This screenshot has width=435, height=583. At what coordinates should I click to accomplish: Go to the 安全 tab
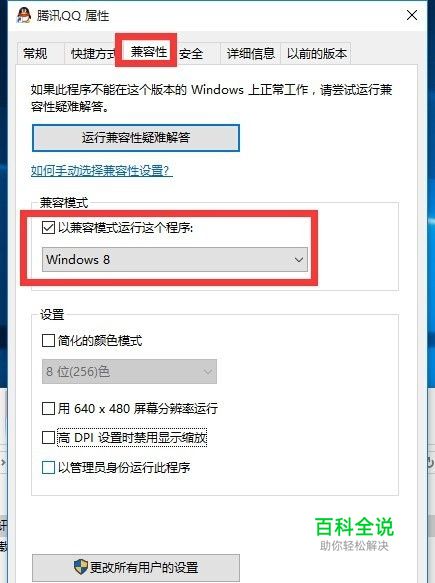pyautogui.click(x=191, y=54)
